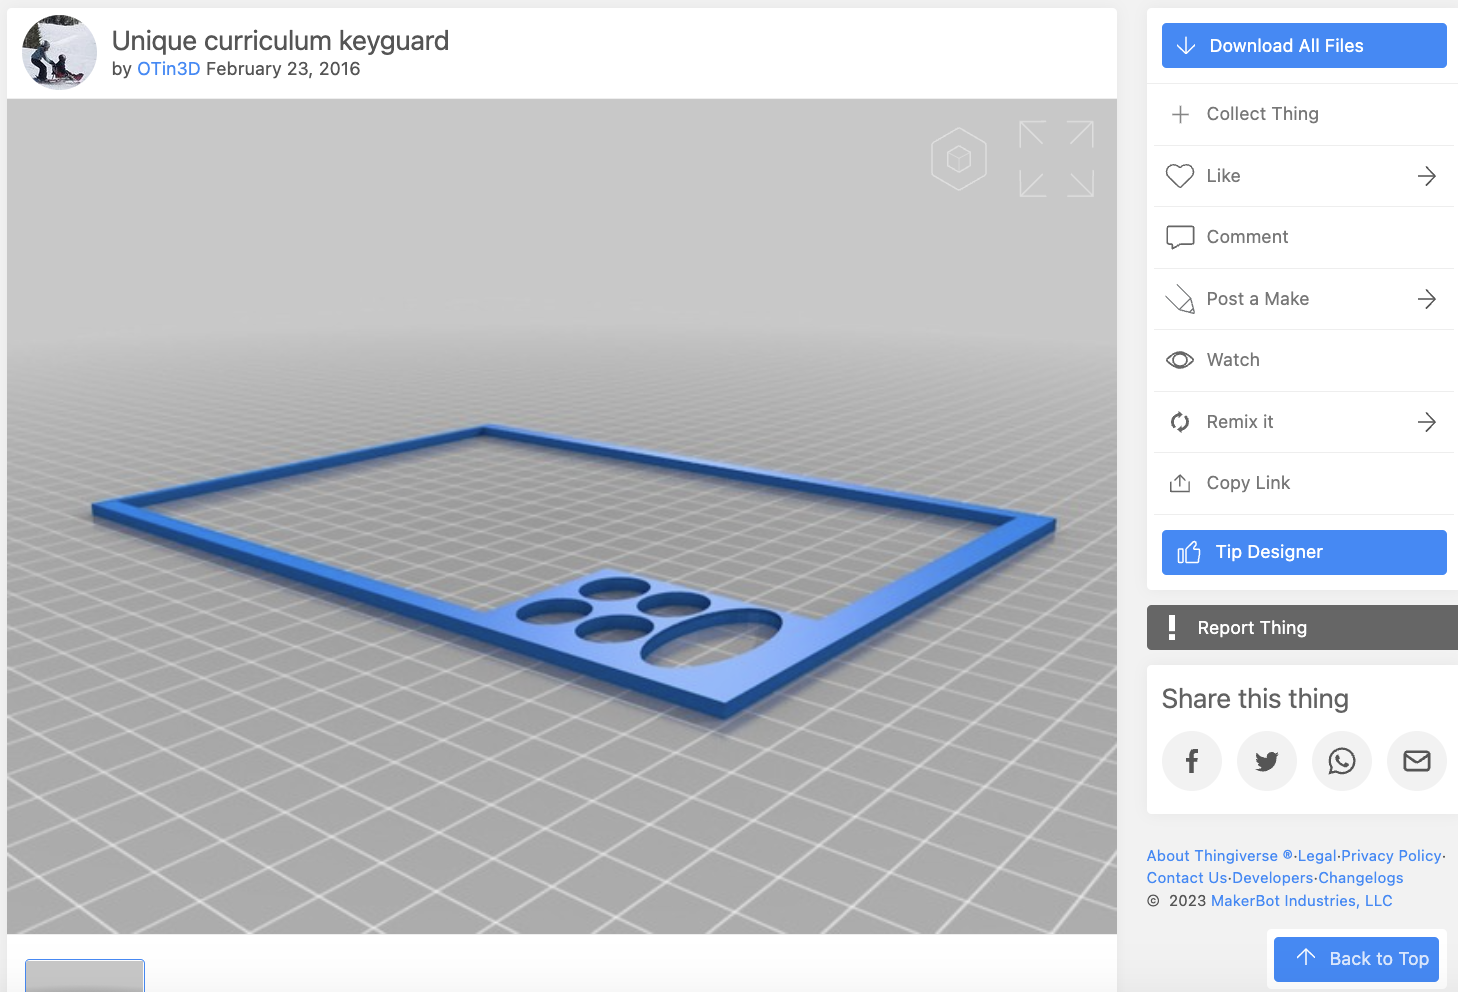
Task: Click the Copy Link icon
Action: coord(1180,483)
